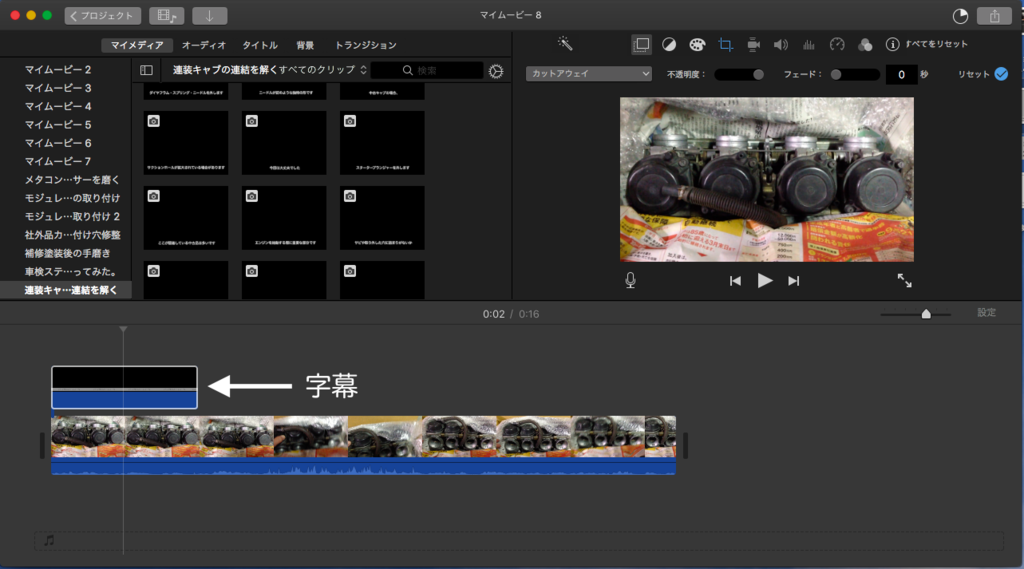Select マイムービー 2 in sidebar

58,69
